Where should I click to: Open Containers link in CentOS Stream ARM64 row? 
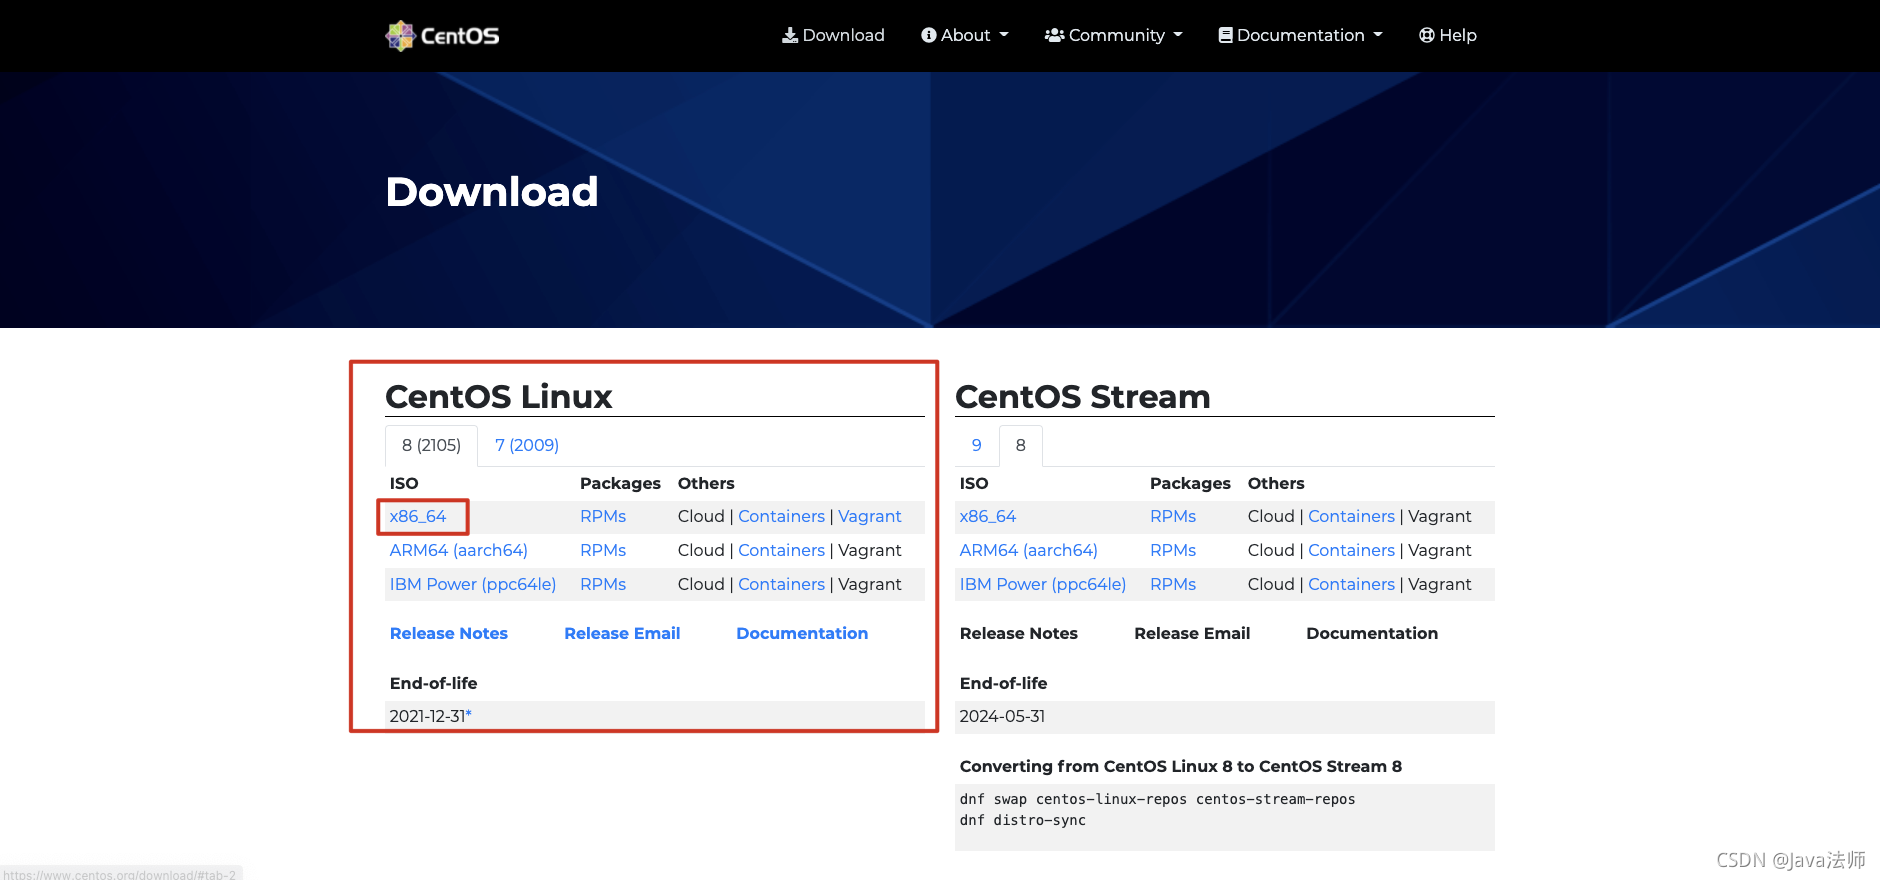(x=1352, y=550)
